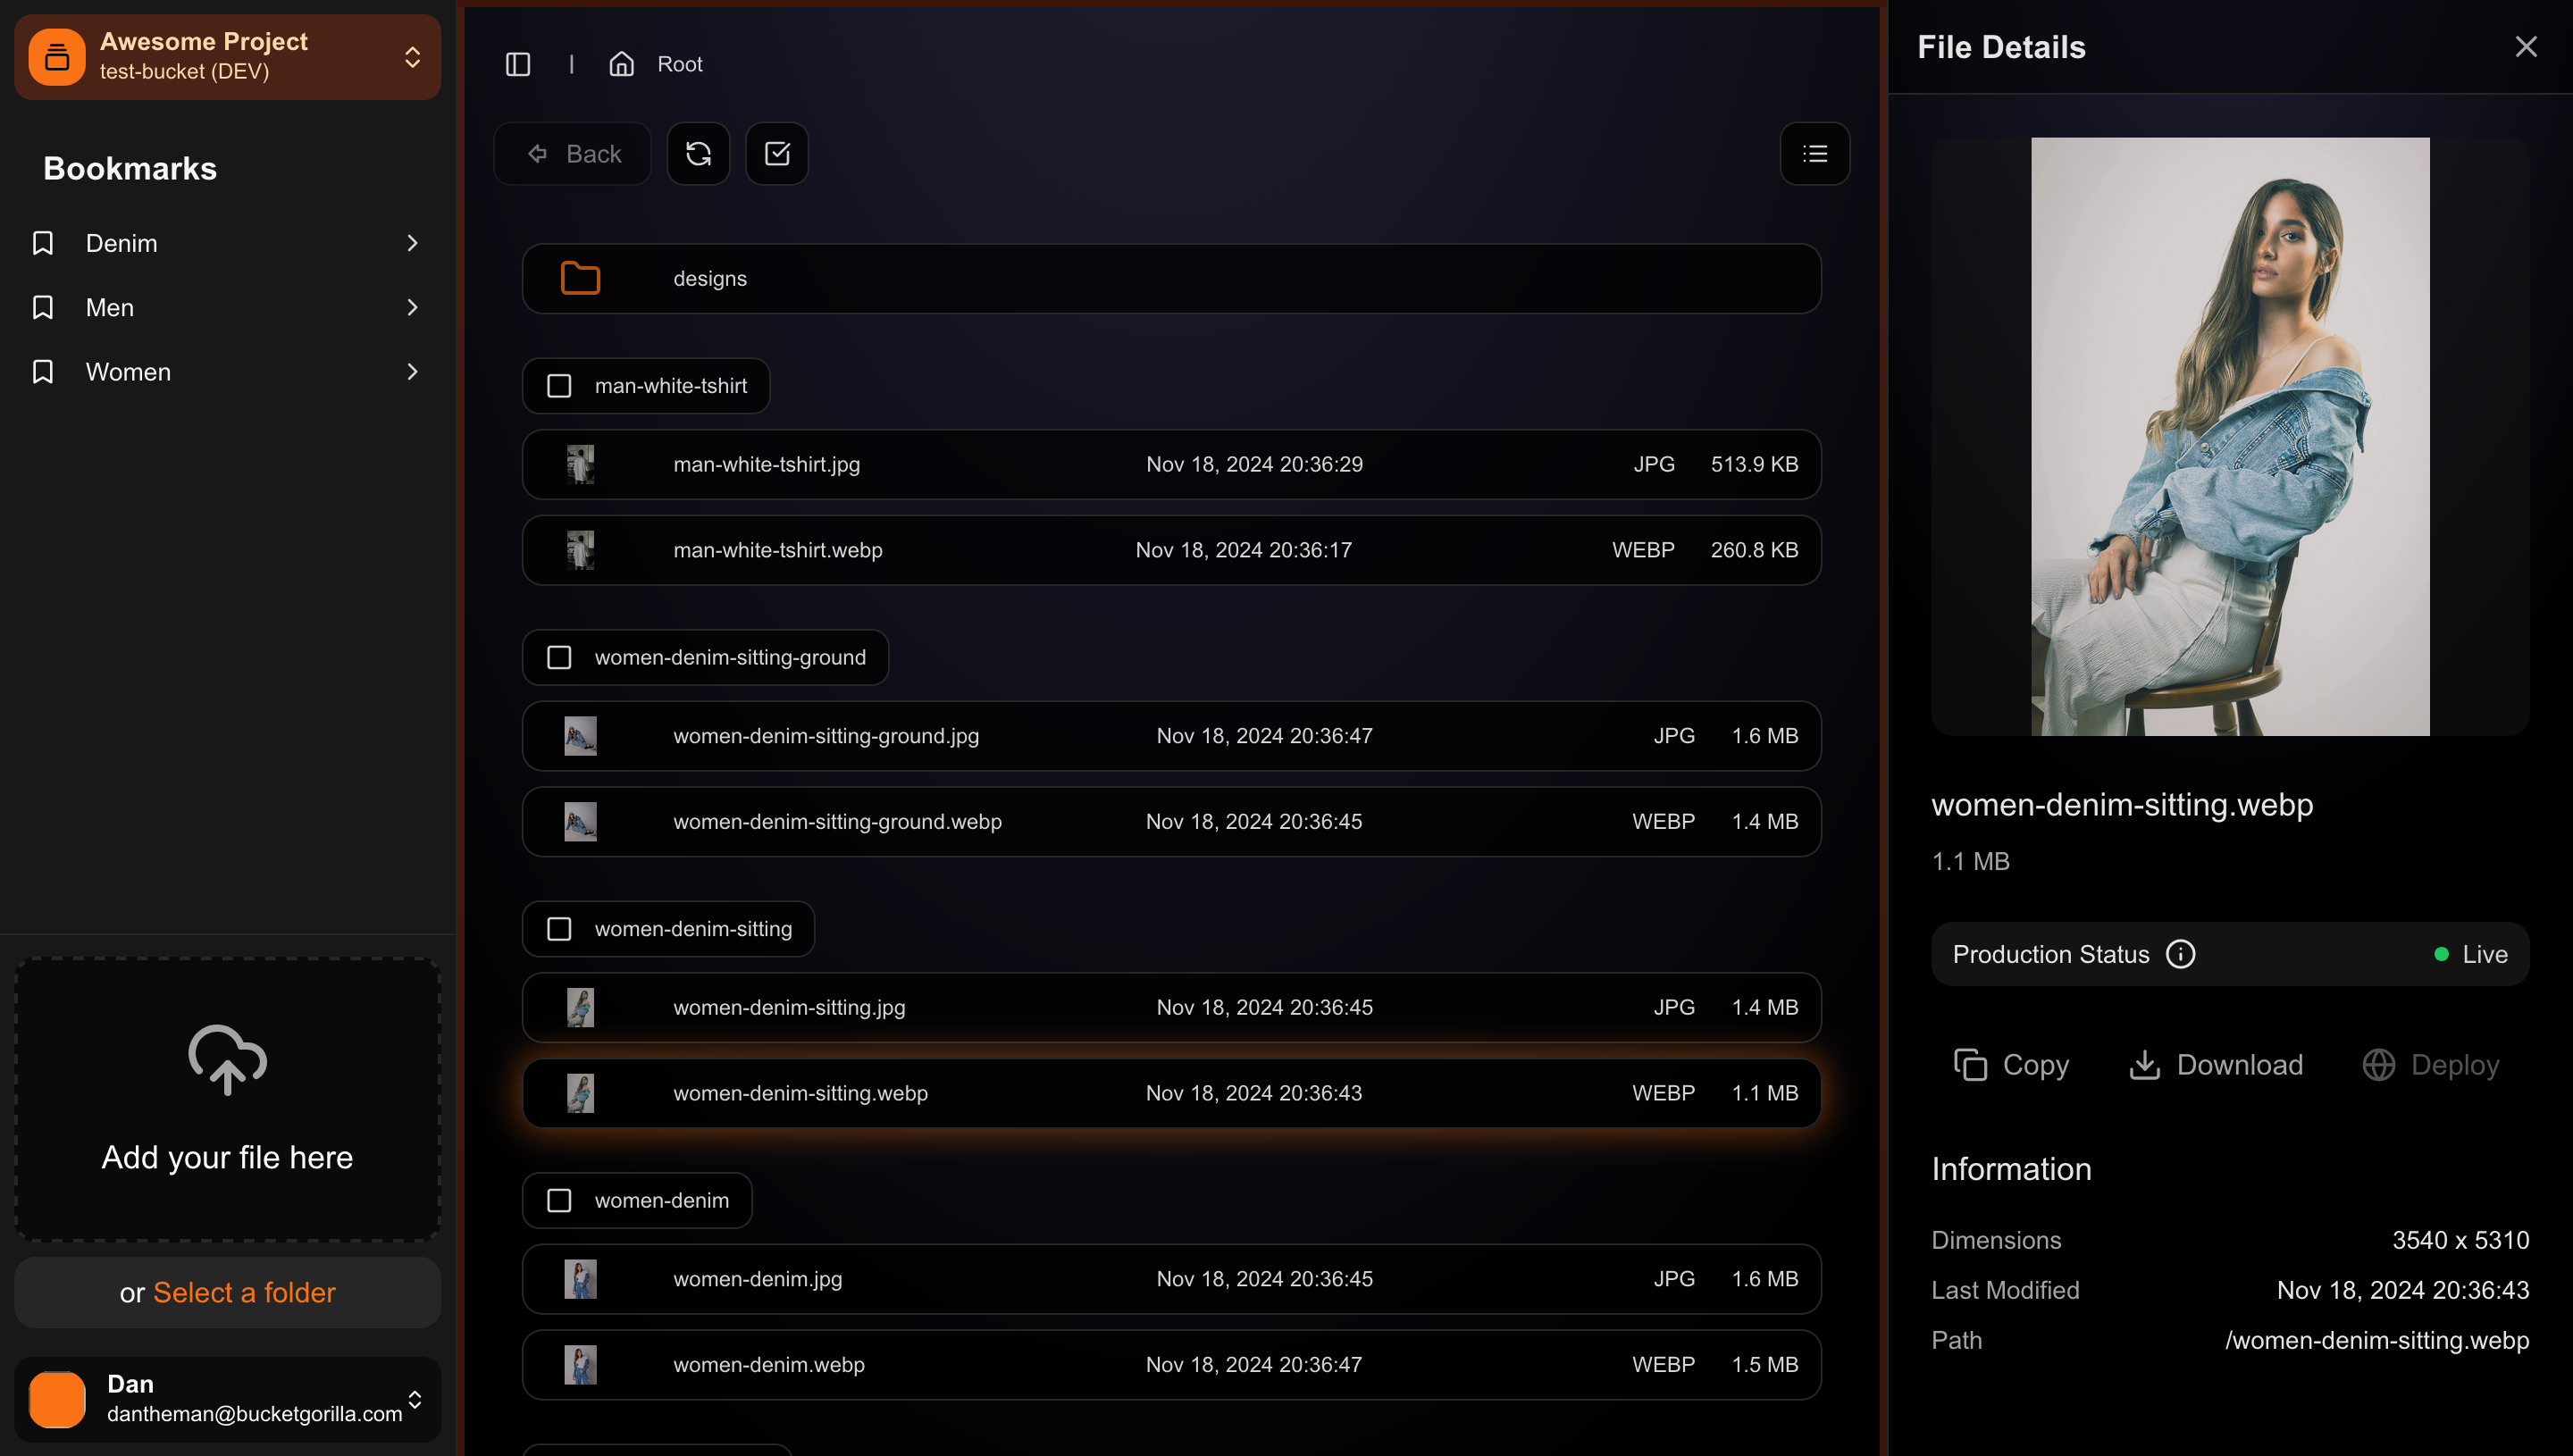2573x1456 pixels.
Task: Select the man-white-tshirt.webp file name
Action: pos(777,550)
